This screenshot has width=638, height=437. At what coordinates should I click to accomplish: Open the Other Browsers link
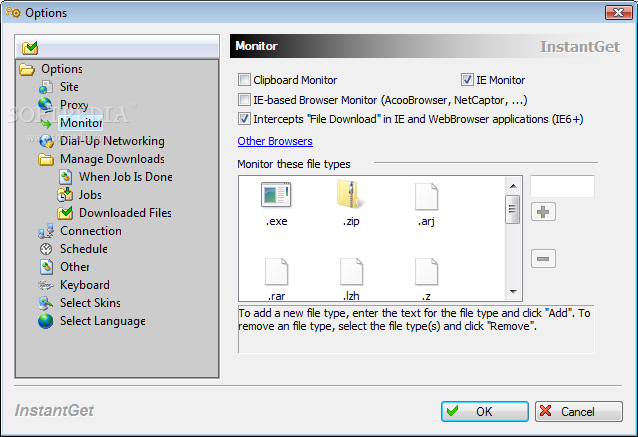pos(275,141)
